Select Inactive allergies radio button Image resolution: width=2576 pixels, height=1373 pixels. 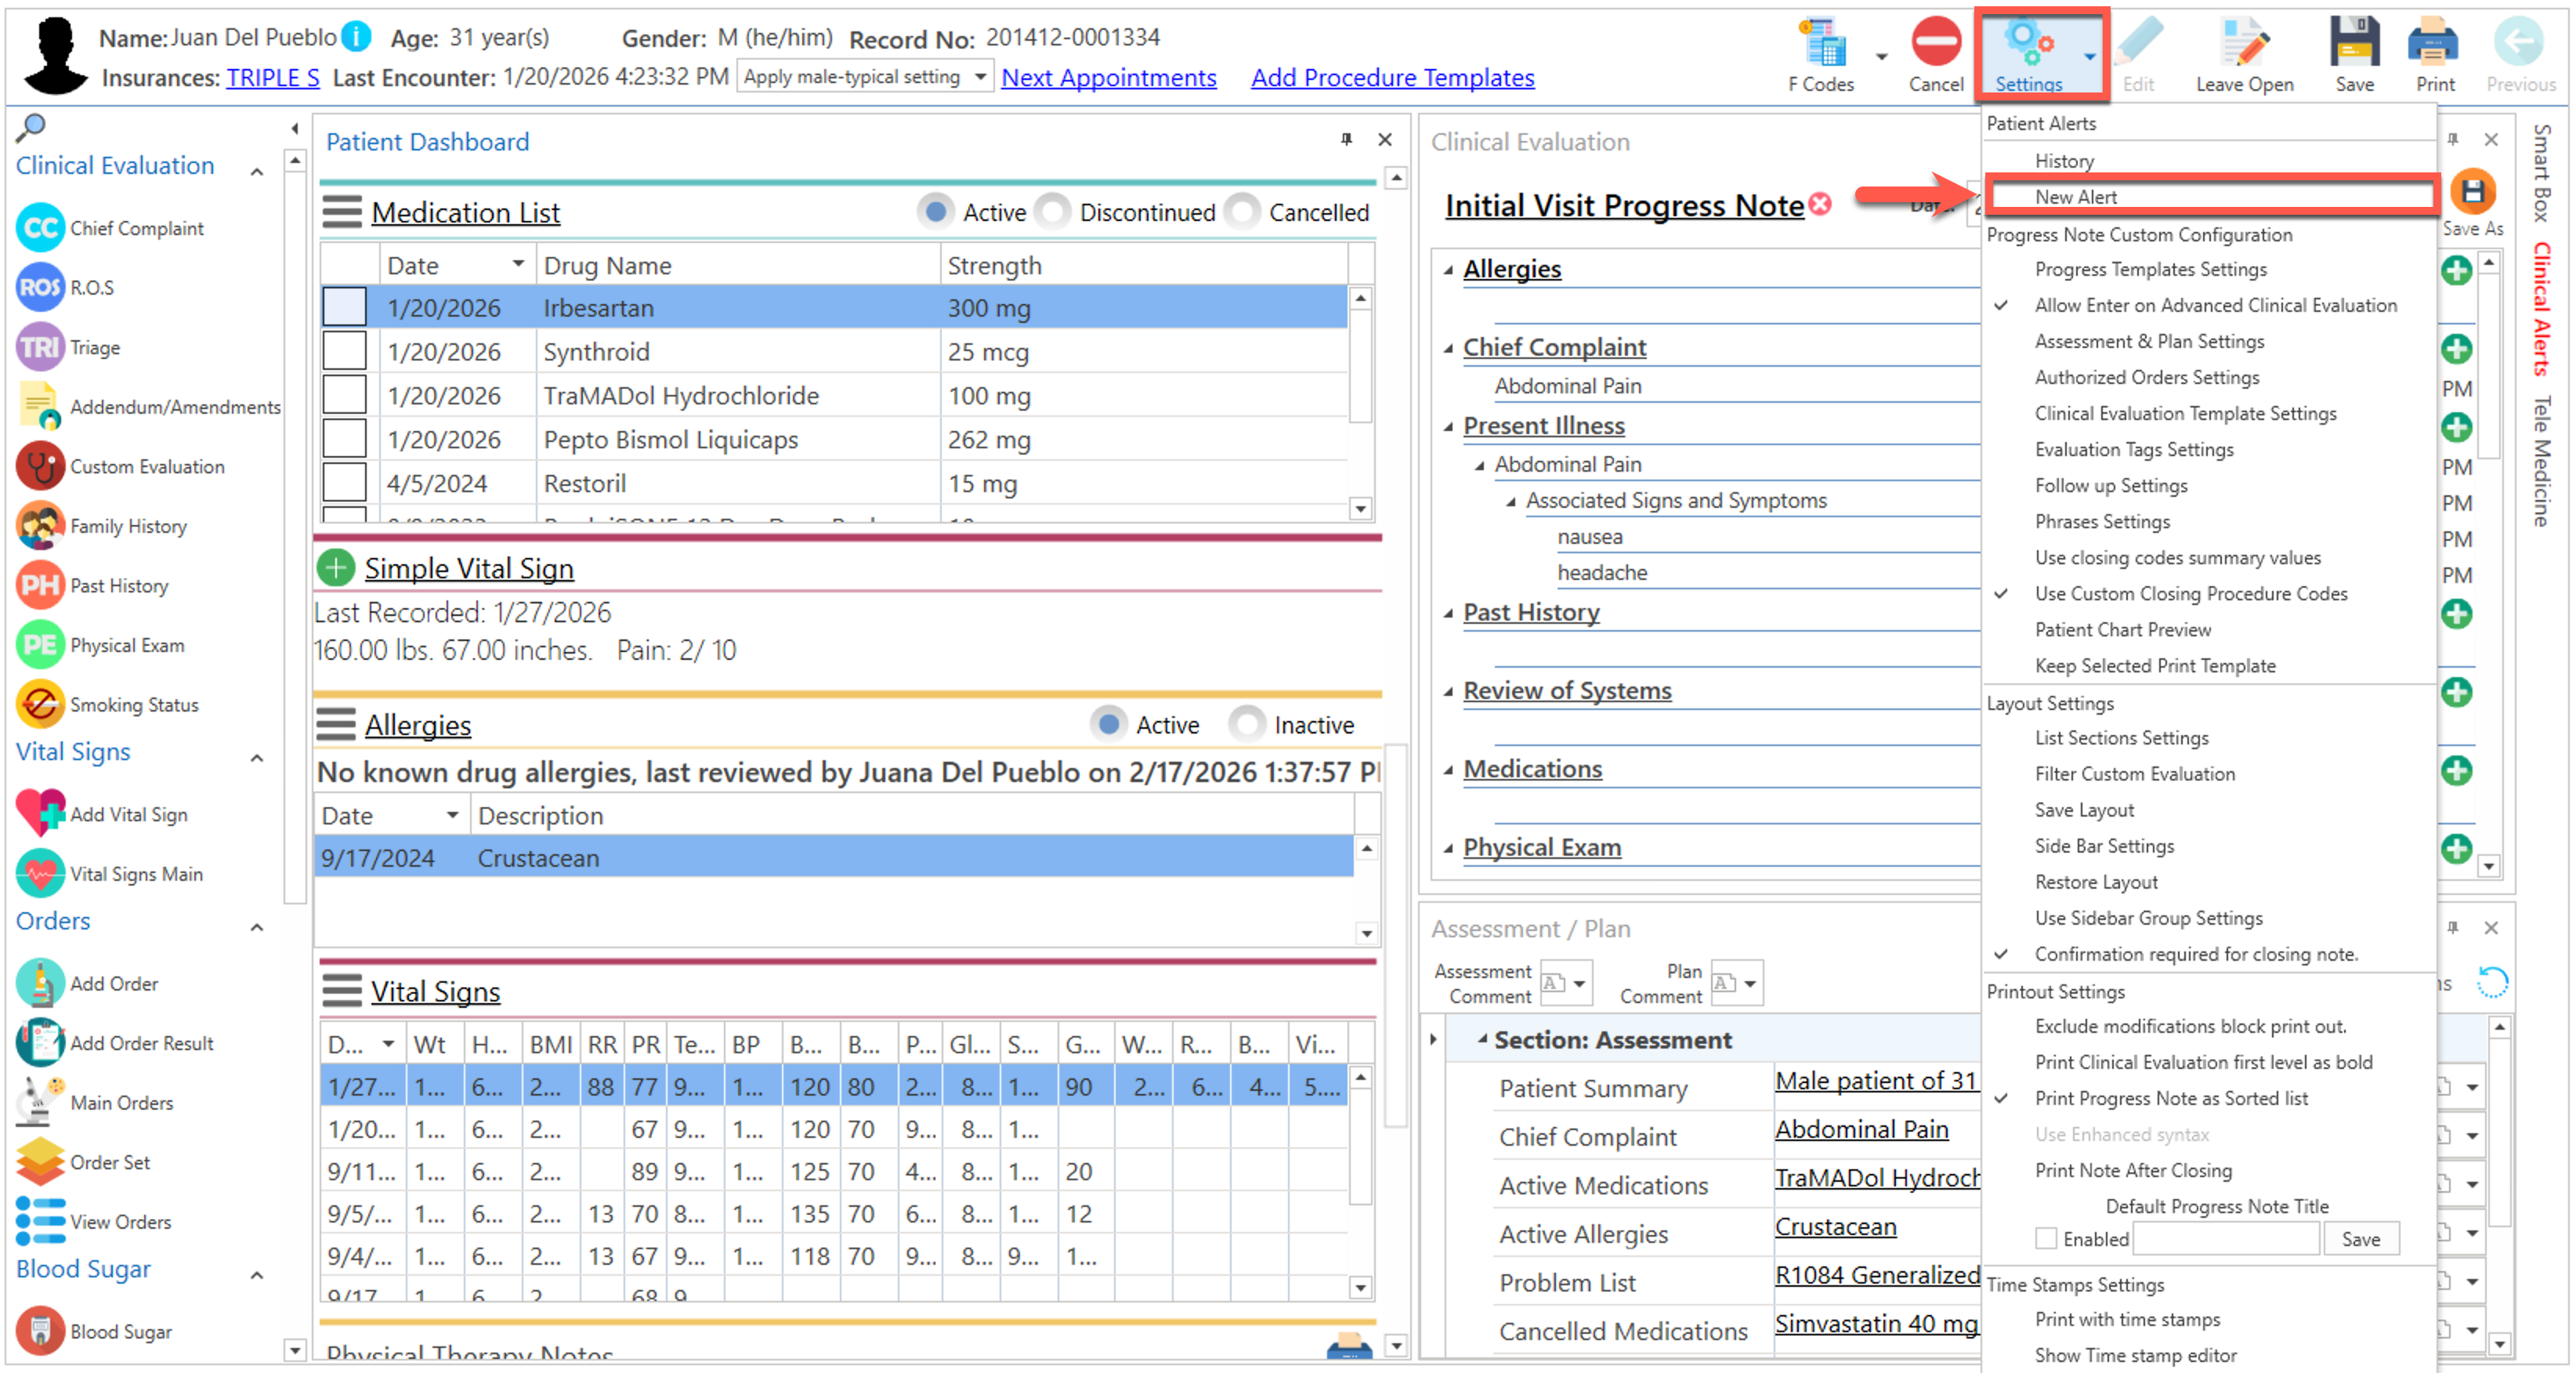(x=1246, y=723)
